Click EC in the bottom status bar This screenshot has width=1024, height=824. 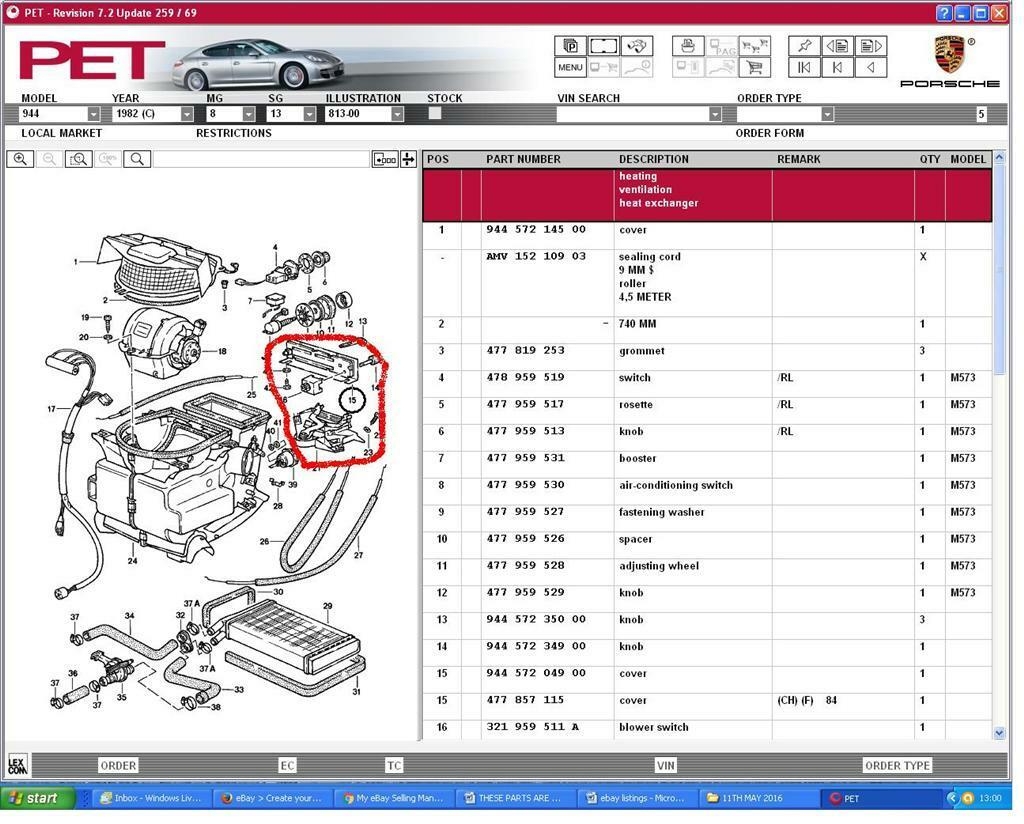[x=287, y=765]
